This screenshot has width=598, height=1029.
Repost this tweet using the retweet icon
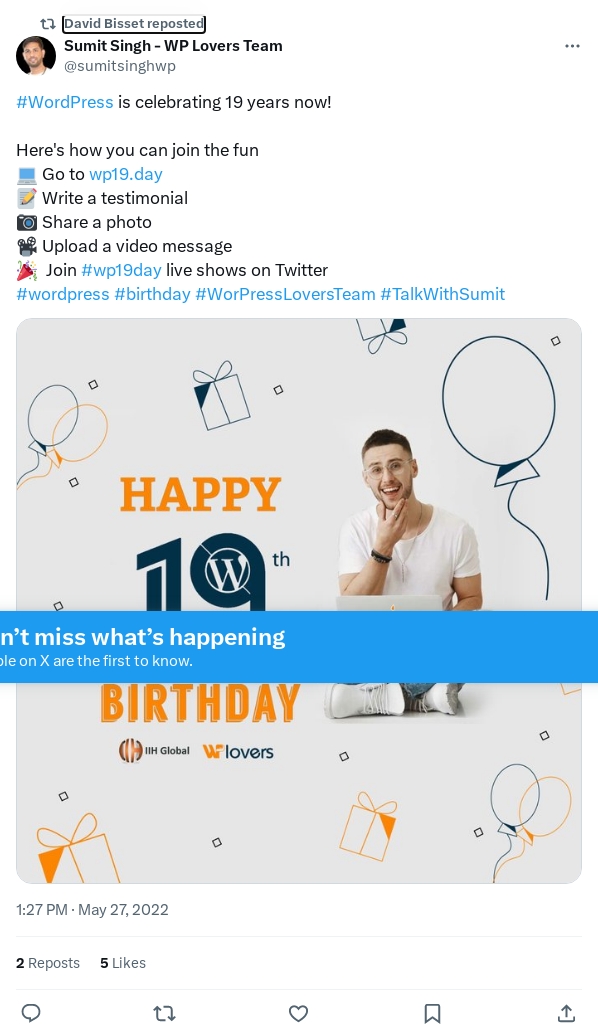tap(164, 1013)
